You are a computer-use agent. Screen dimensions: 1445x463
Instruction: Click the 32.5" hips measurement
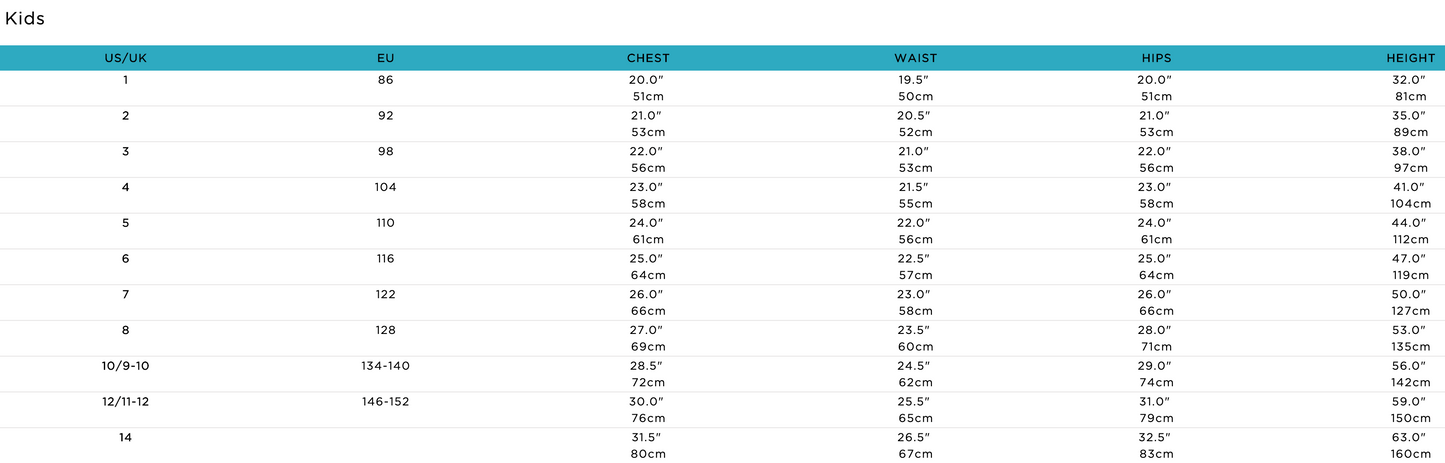[1156, 438]
